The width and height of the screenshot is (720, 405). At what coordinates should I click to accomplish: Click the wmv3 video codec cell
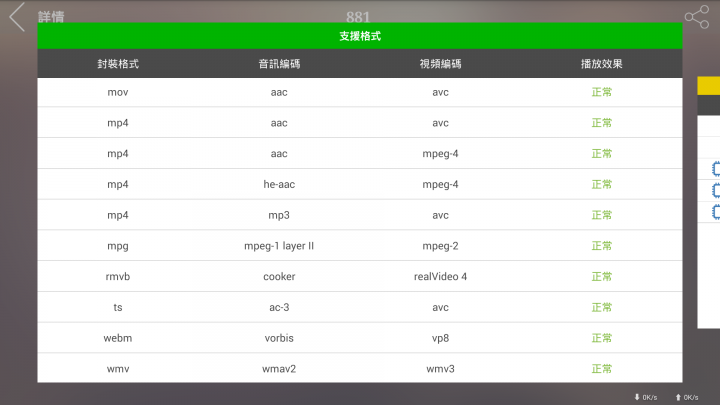[x=440, y=369]
